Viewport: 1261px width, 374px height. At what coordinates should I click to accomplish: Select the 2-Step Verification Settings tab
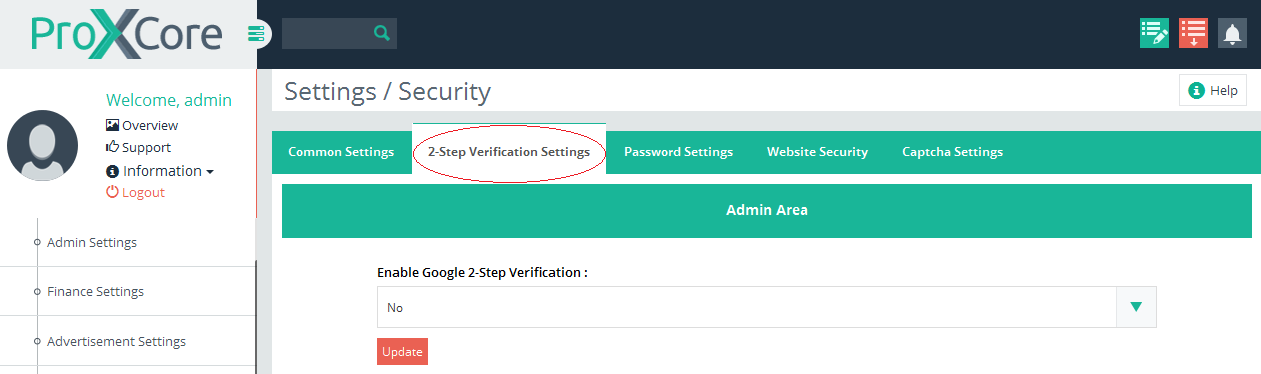(509, 152)
